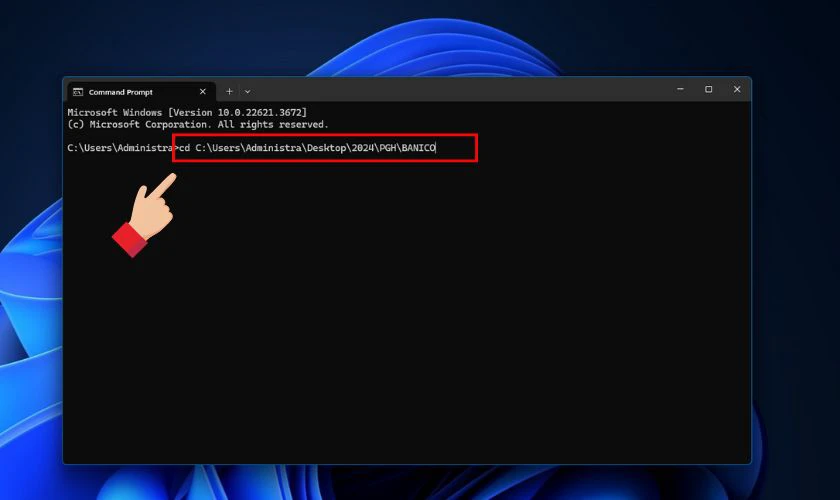Click the typed cd BANICO path command
Viewport: 840px width, 500px height.
click(308, 148)
